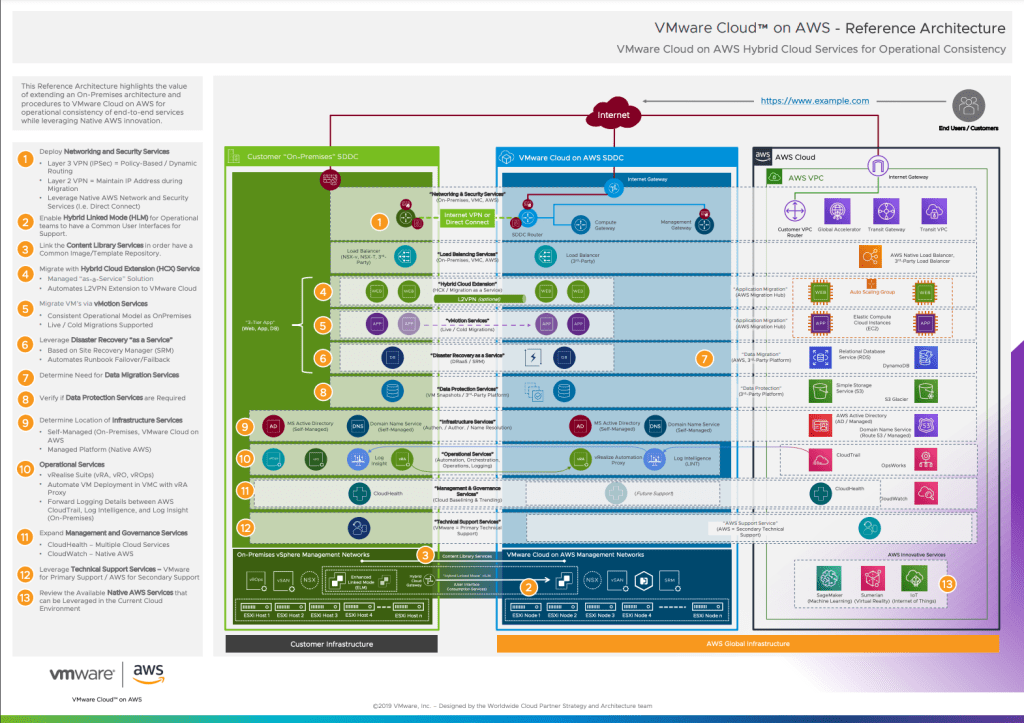Select the Customer VPC Router icon
This screenshot has height=723, width=1024.
795,211
